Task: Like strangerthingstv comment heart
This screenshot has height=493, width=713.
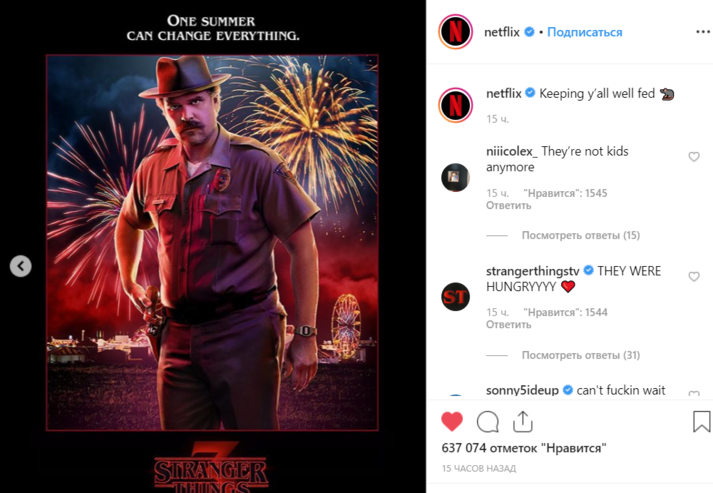Action: [x=694, y=277]
